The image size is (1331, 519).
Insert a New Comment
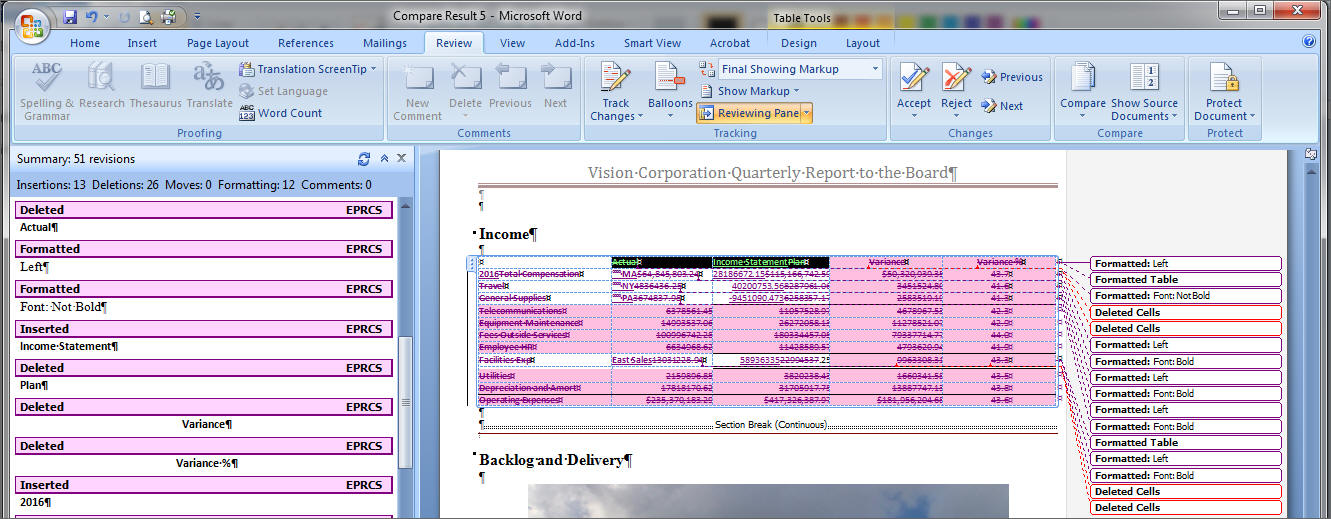417,78
